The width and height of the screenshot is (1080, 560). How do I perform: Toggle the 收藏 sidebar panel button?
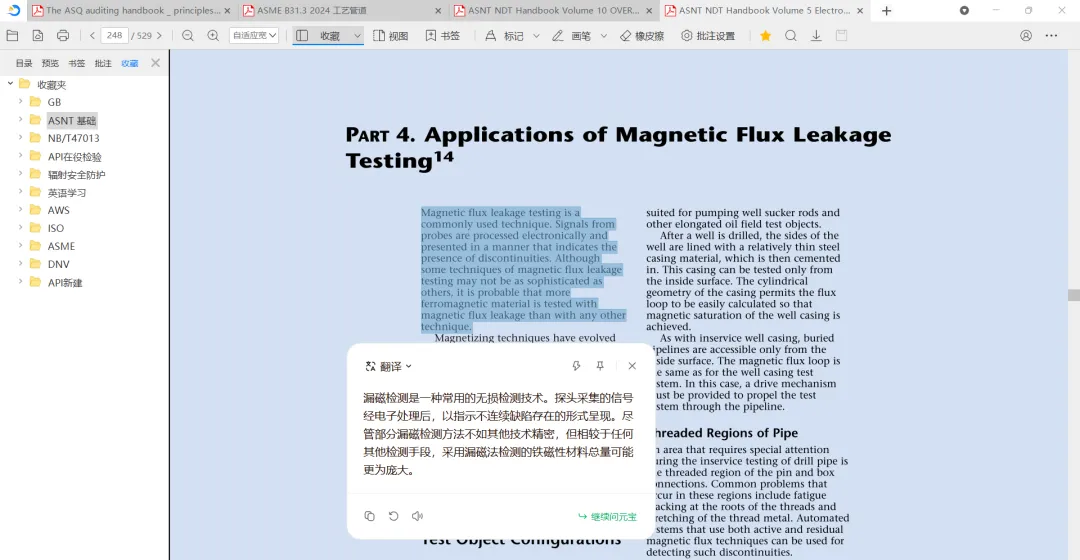[x=321, y=36]
